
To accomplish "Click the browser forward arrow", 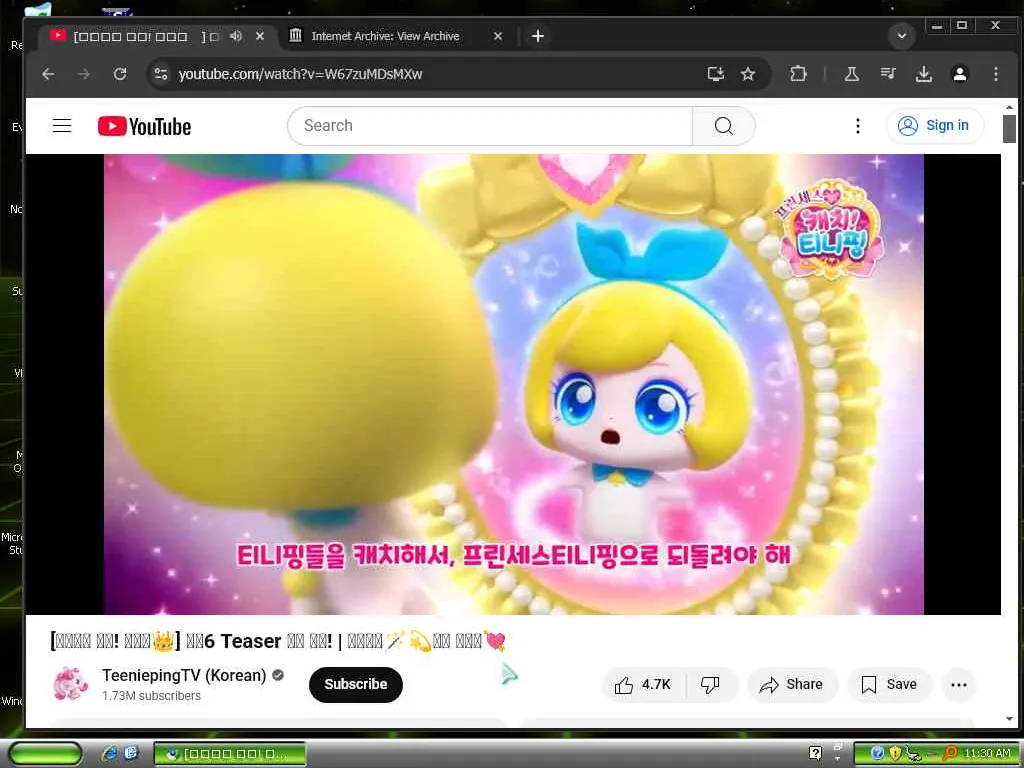I will click(84, 74).
